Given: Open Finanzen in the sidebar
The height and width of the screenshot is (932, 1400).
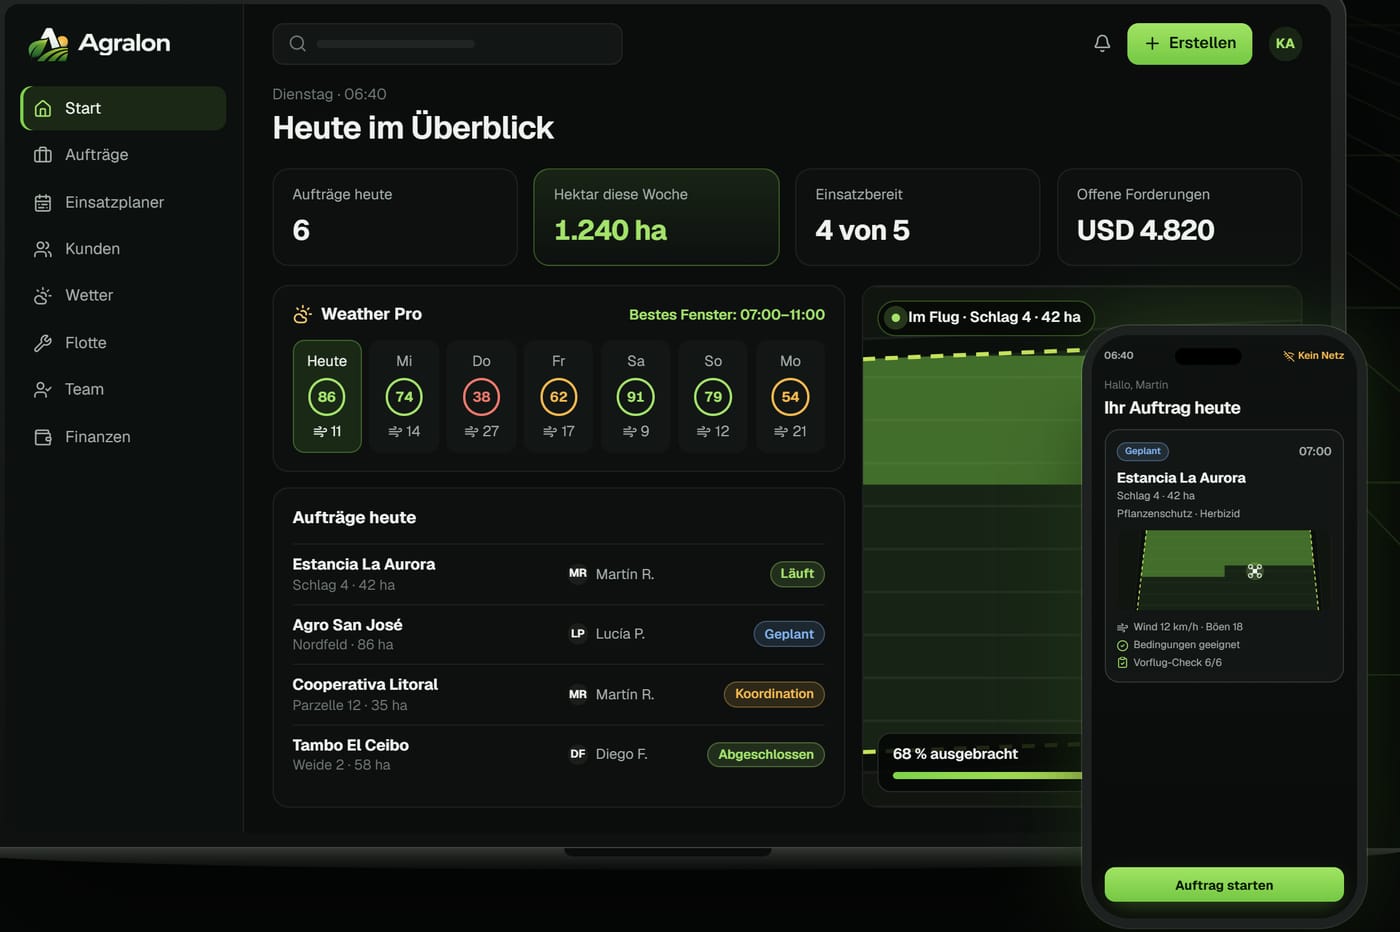Looking at the screenshot, I should click(124, 437).
